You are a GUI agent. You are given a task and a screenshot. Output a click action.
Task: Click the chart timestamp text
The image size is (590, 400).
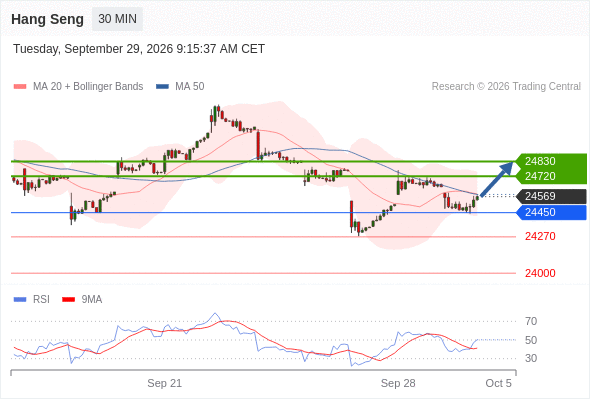pos(139,49)
